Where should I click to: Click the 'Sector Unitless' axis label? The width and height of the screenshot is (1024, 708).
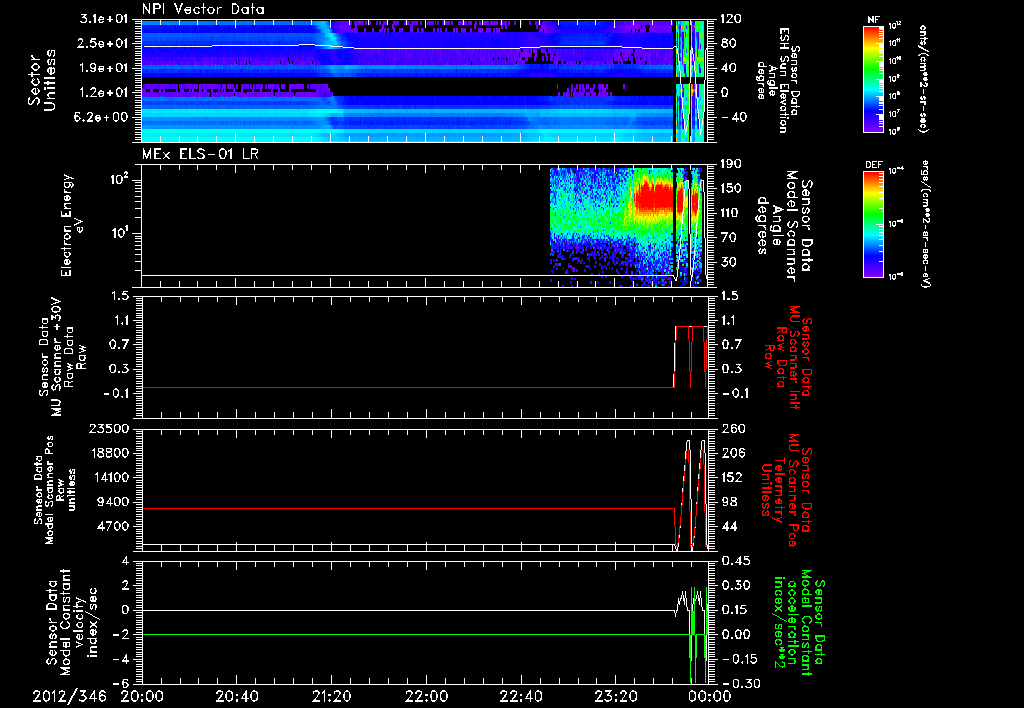pos(42,80)
